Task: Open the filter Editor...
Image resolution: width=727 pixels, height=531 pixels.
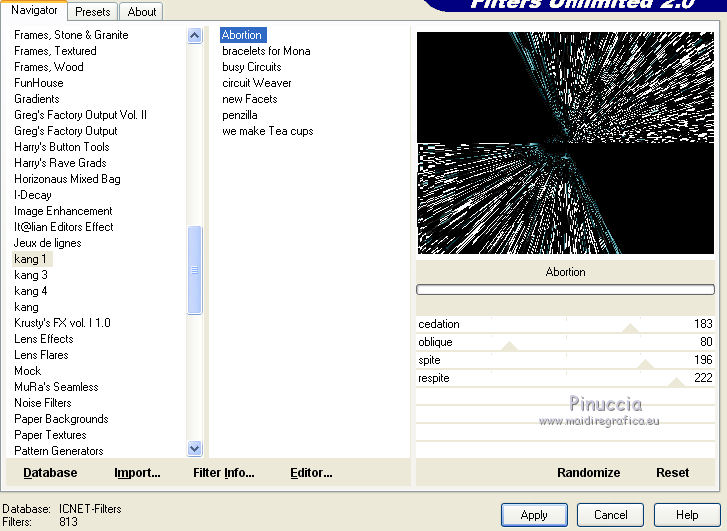Action: (x=311, y=473)
